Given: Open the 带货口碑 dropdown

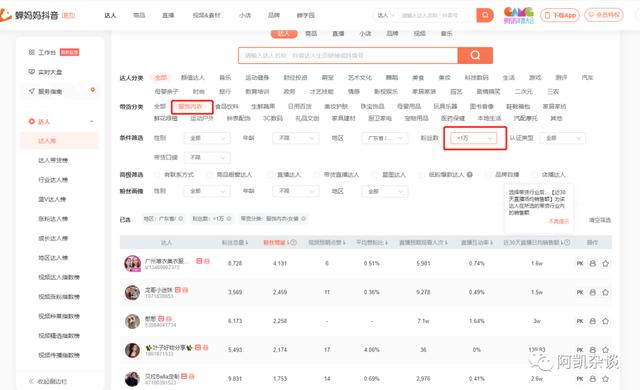Looking at the screenshot, I should [207, 157].
